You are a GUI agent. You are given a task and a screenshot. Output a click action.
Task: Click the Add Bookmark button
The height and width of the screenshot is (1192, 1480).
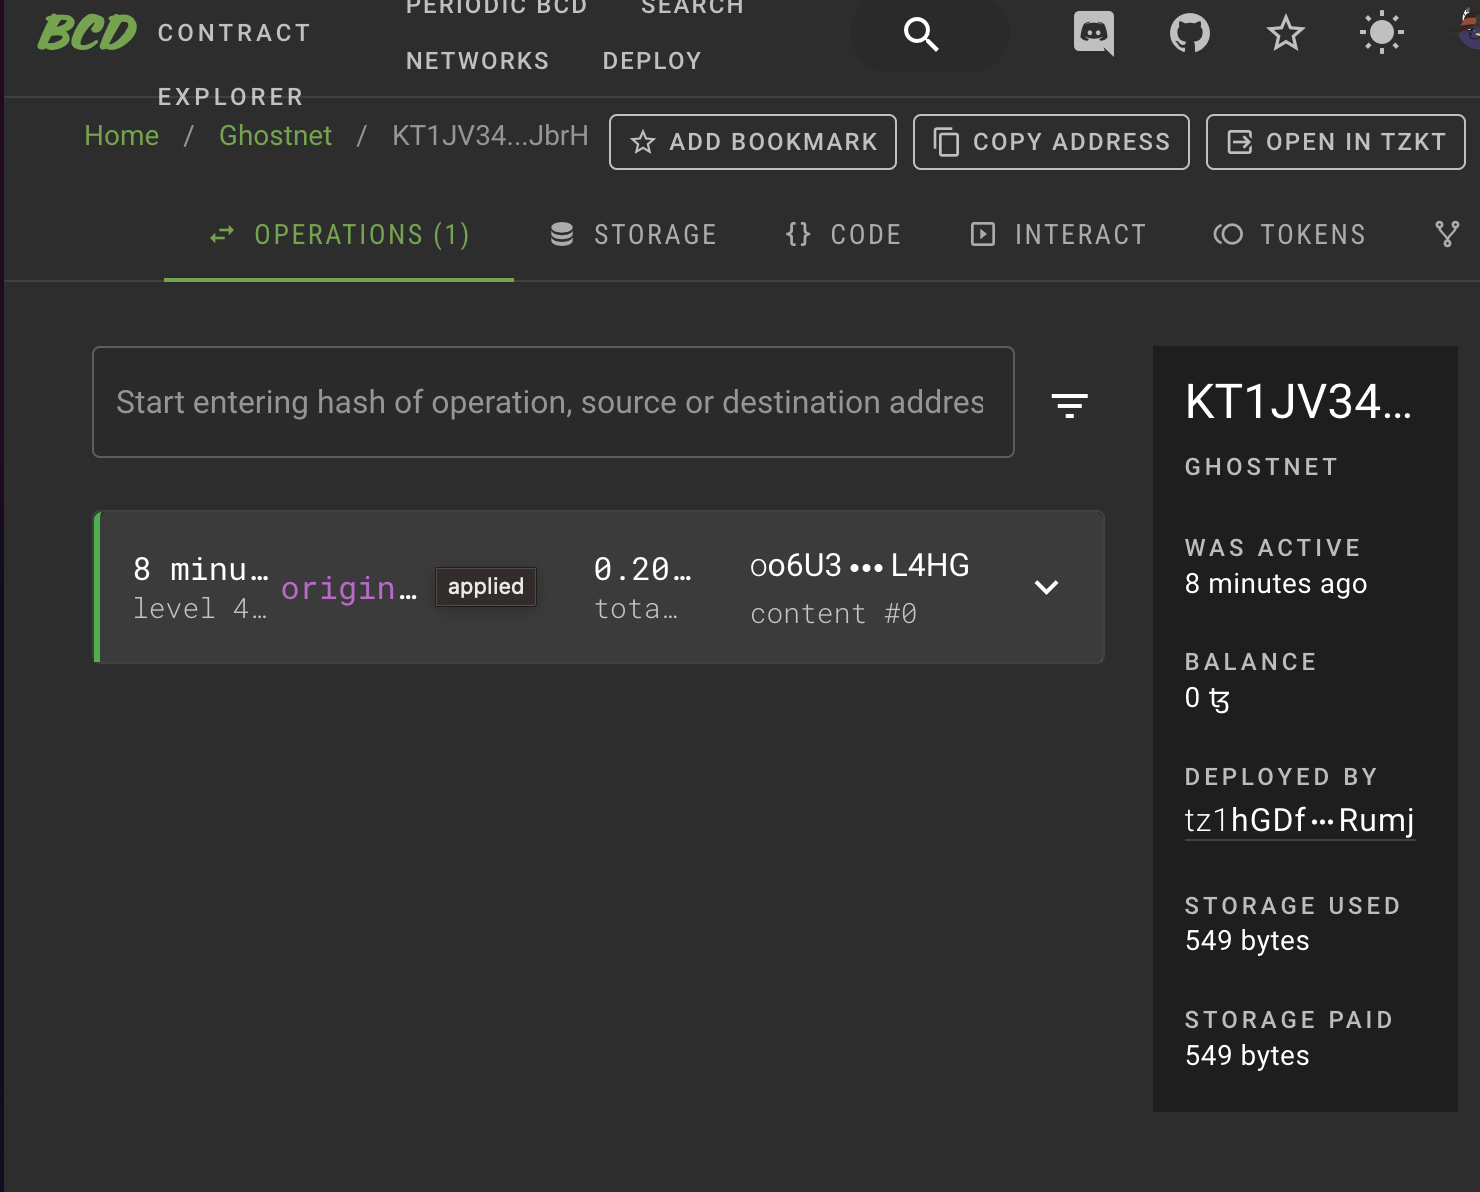(x=753, y=142)
